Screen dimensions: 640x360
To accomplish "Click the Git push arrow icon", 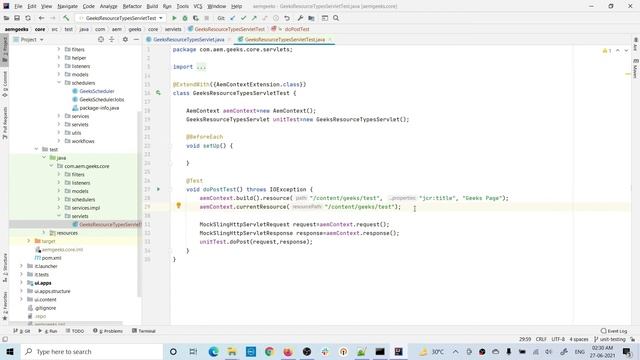I will pyautogui.click(x=254, y=18).
